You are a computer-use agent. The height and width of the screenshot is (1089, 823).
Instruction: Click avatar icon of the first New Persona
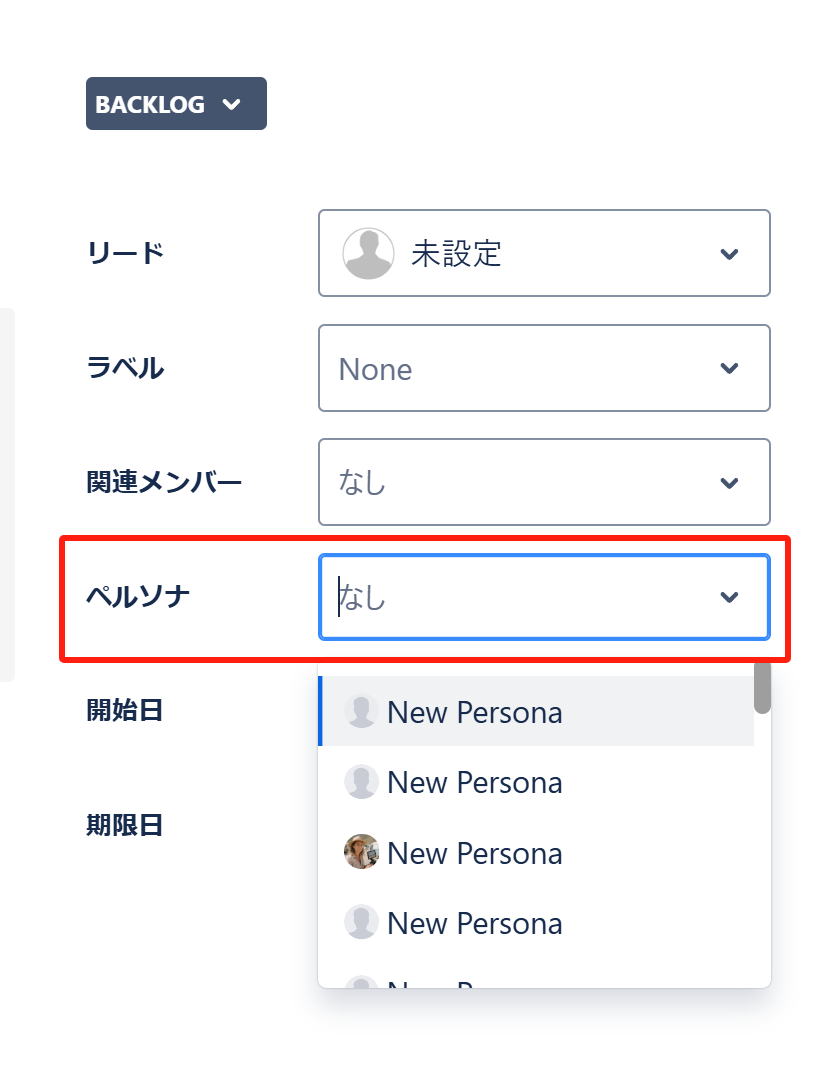(361, 711)
